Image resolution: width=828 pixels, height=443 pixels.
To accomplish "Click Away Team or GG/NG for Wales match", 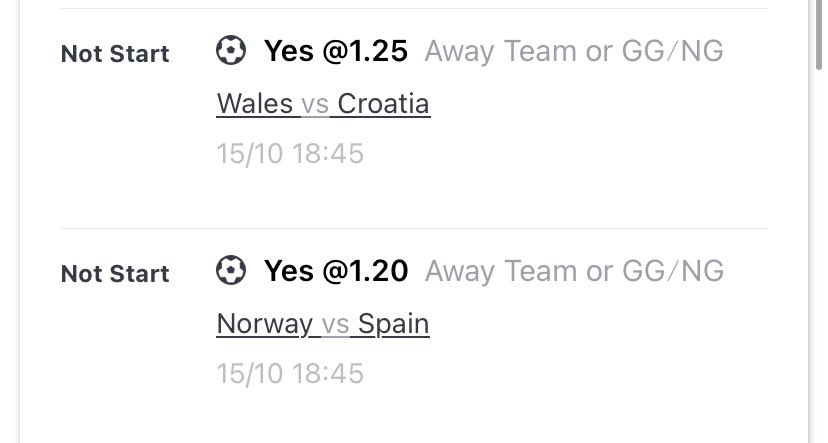I will (x=574, y=51).
